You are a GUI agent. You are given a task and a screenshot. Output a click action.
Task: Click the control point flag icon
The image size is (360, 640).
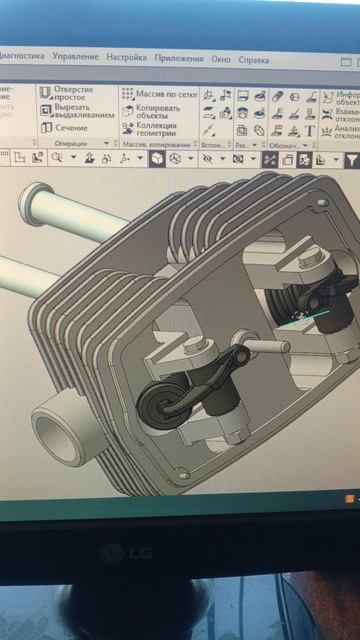point(225,96)
